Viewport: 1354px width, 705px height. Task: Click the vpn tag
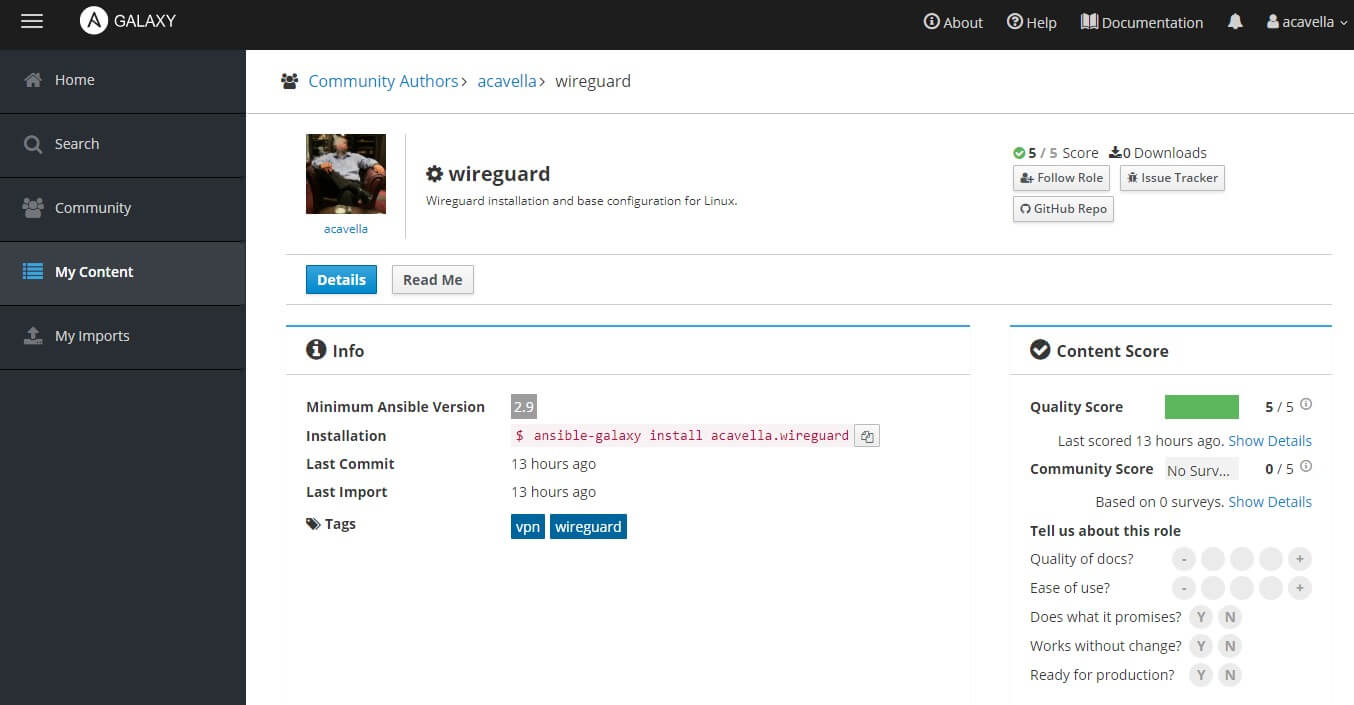click(528, 527)
